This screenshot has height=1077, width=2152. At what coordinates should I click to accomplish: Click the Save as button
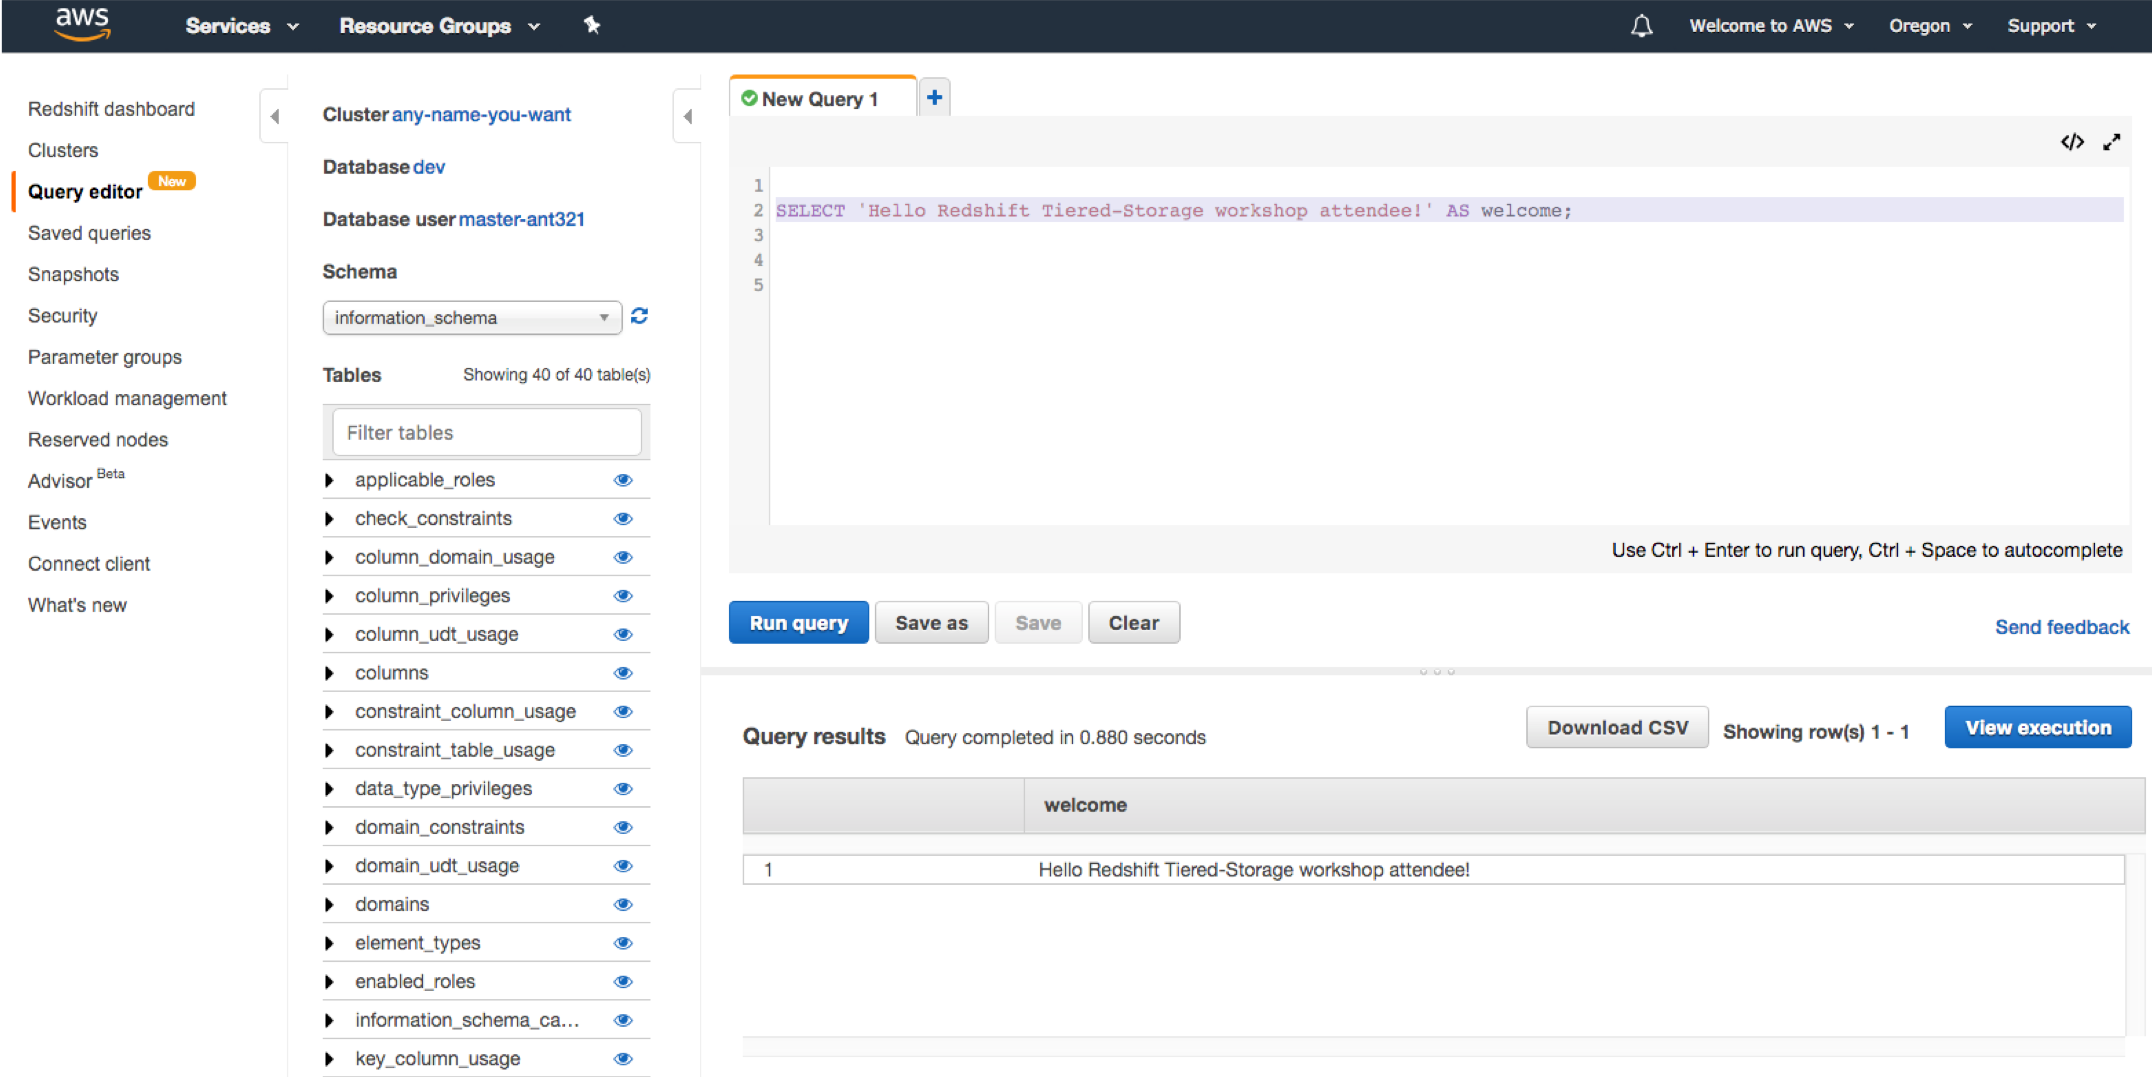point(931,623)
